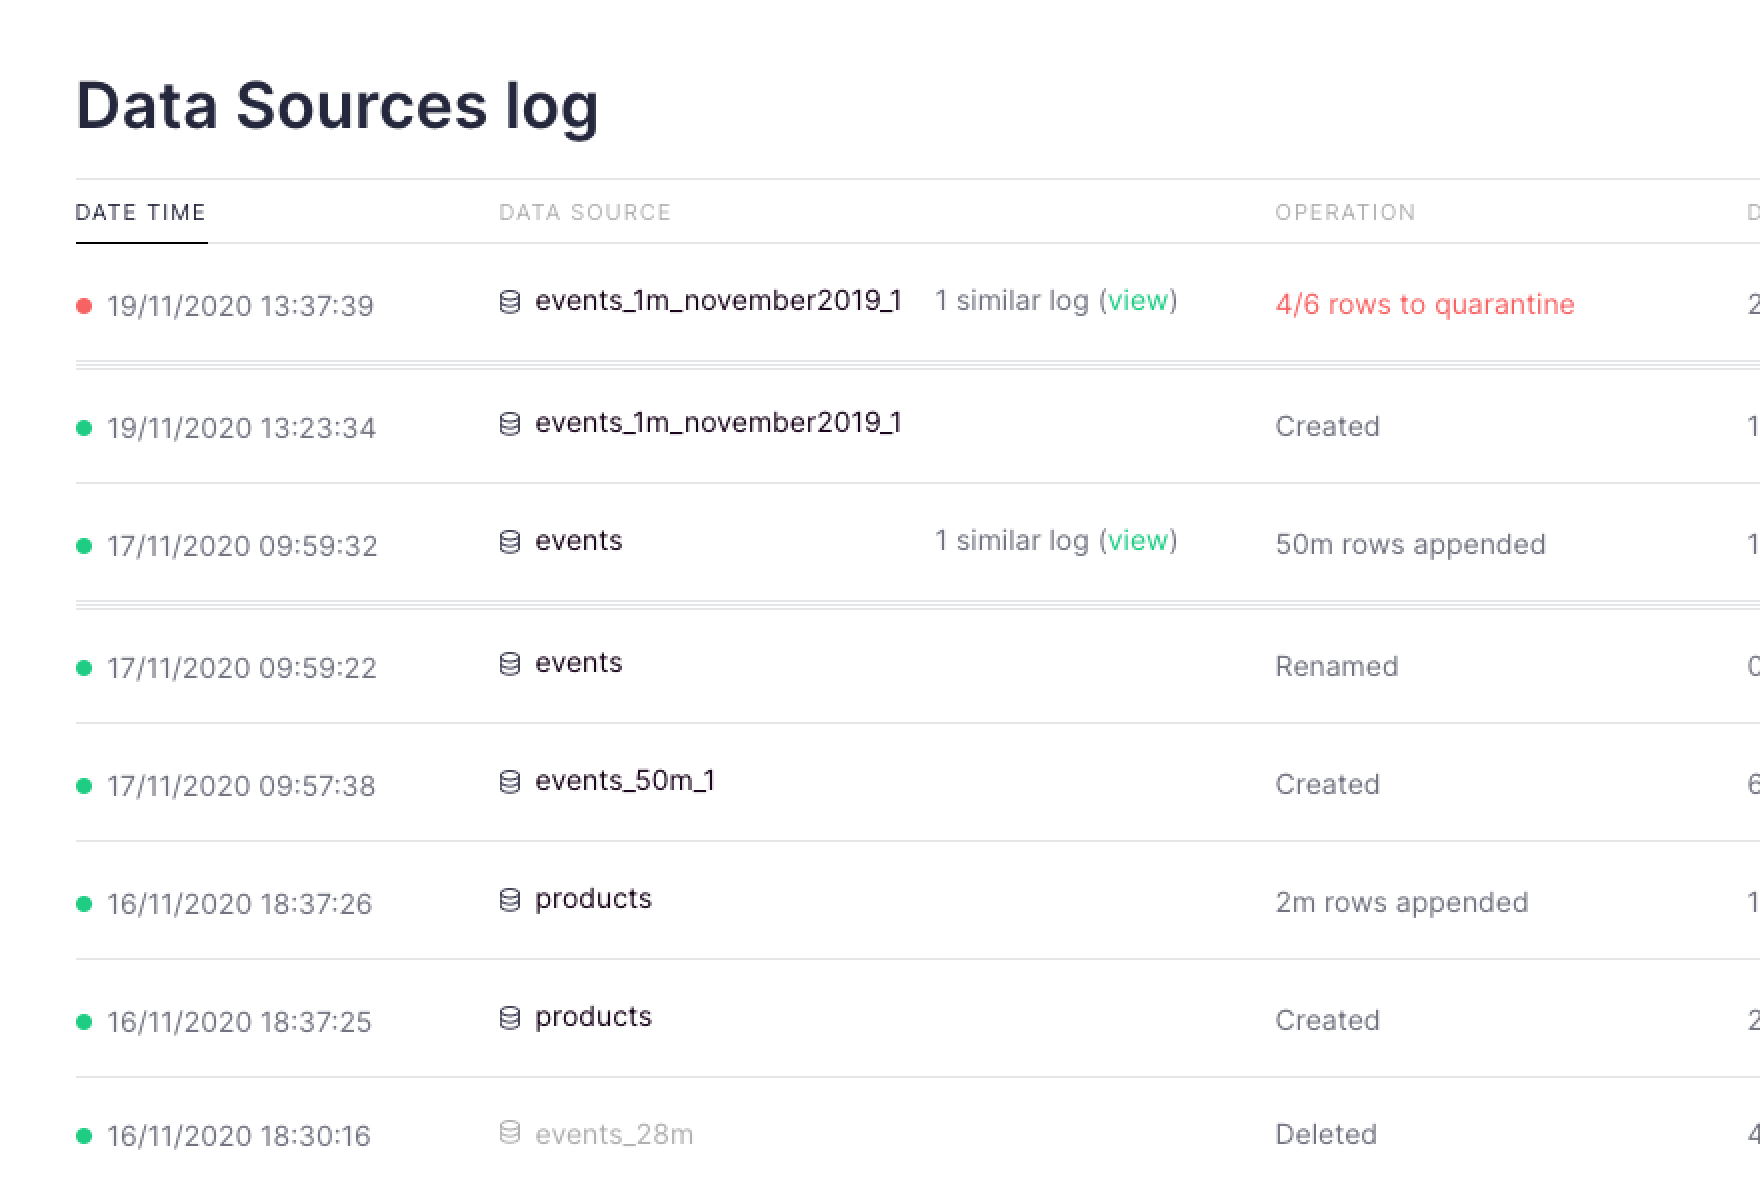Click green status dot at 16/11/2020 18:30:16
The image size is (1760, 1188).
[84, 1136]
